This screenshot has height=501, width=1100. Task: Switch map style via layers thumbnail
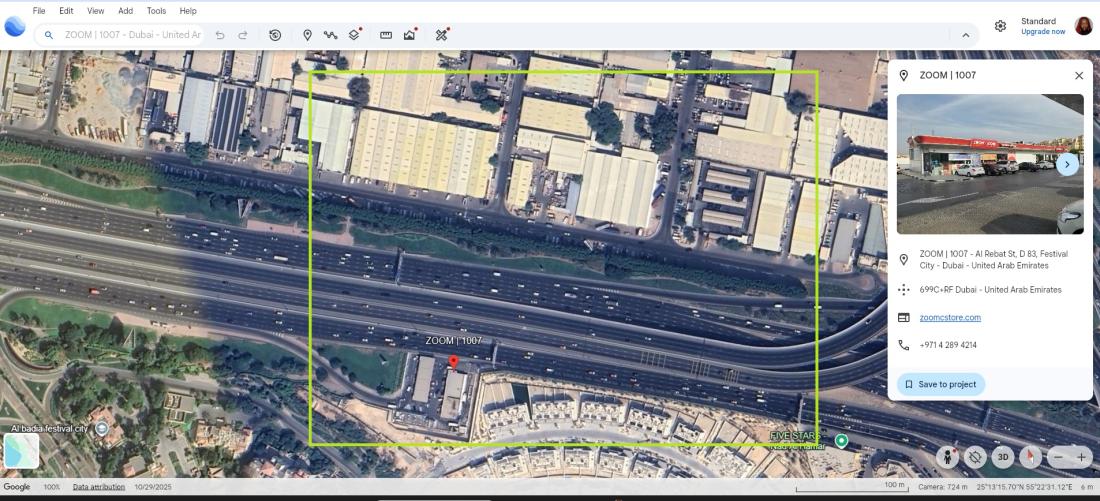click(x=21, y=450)
